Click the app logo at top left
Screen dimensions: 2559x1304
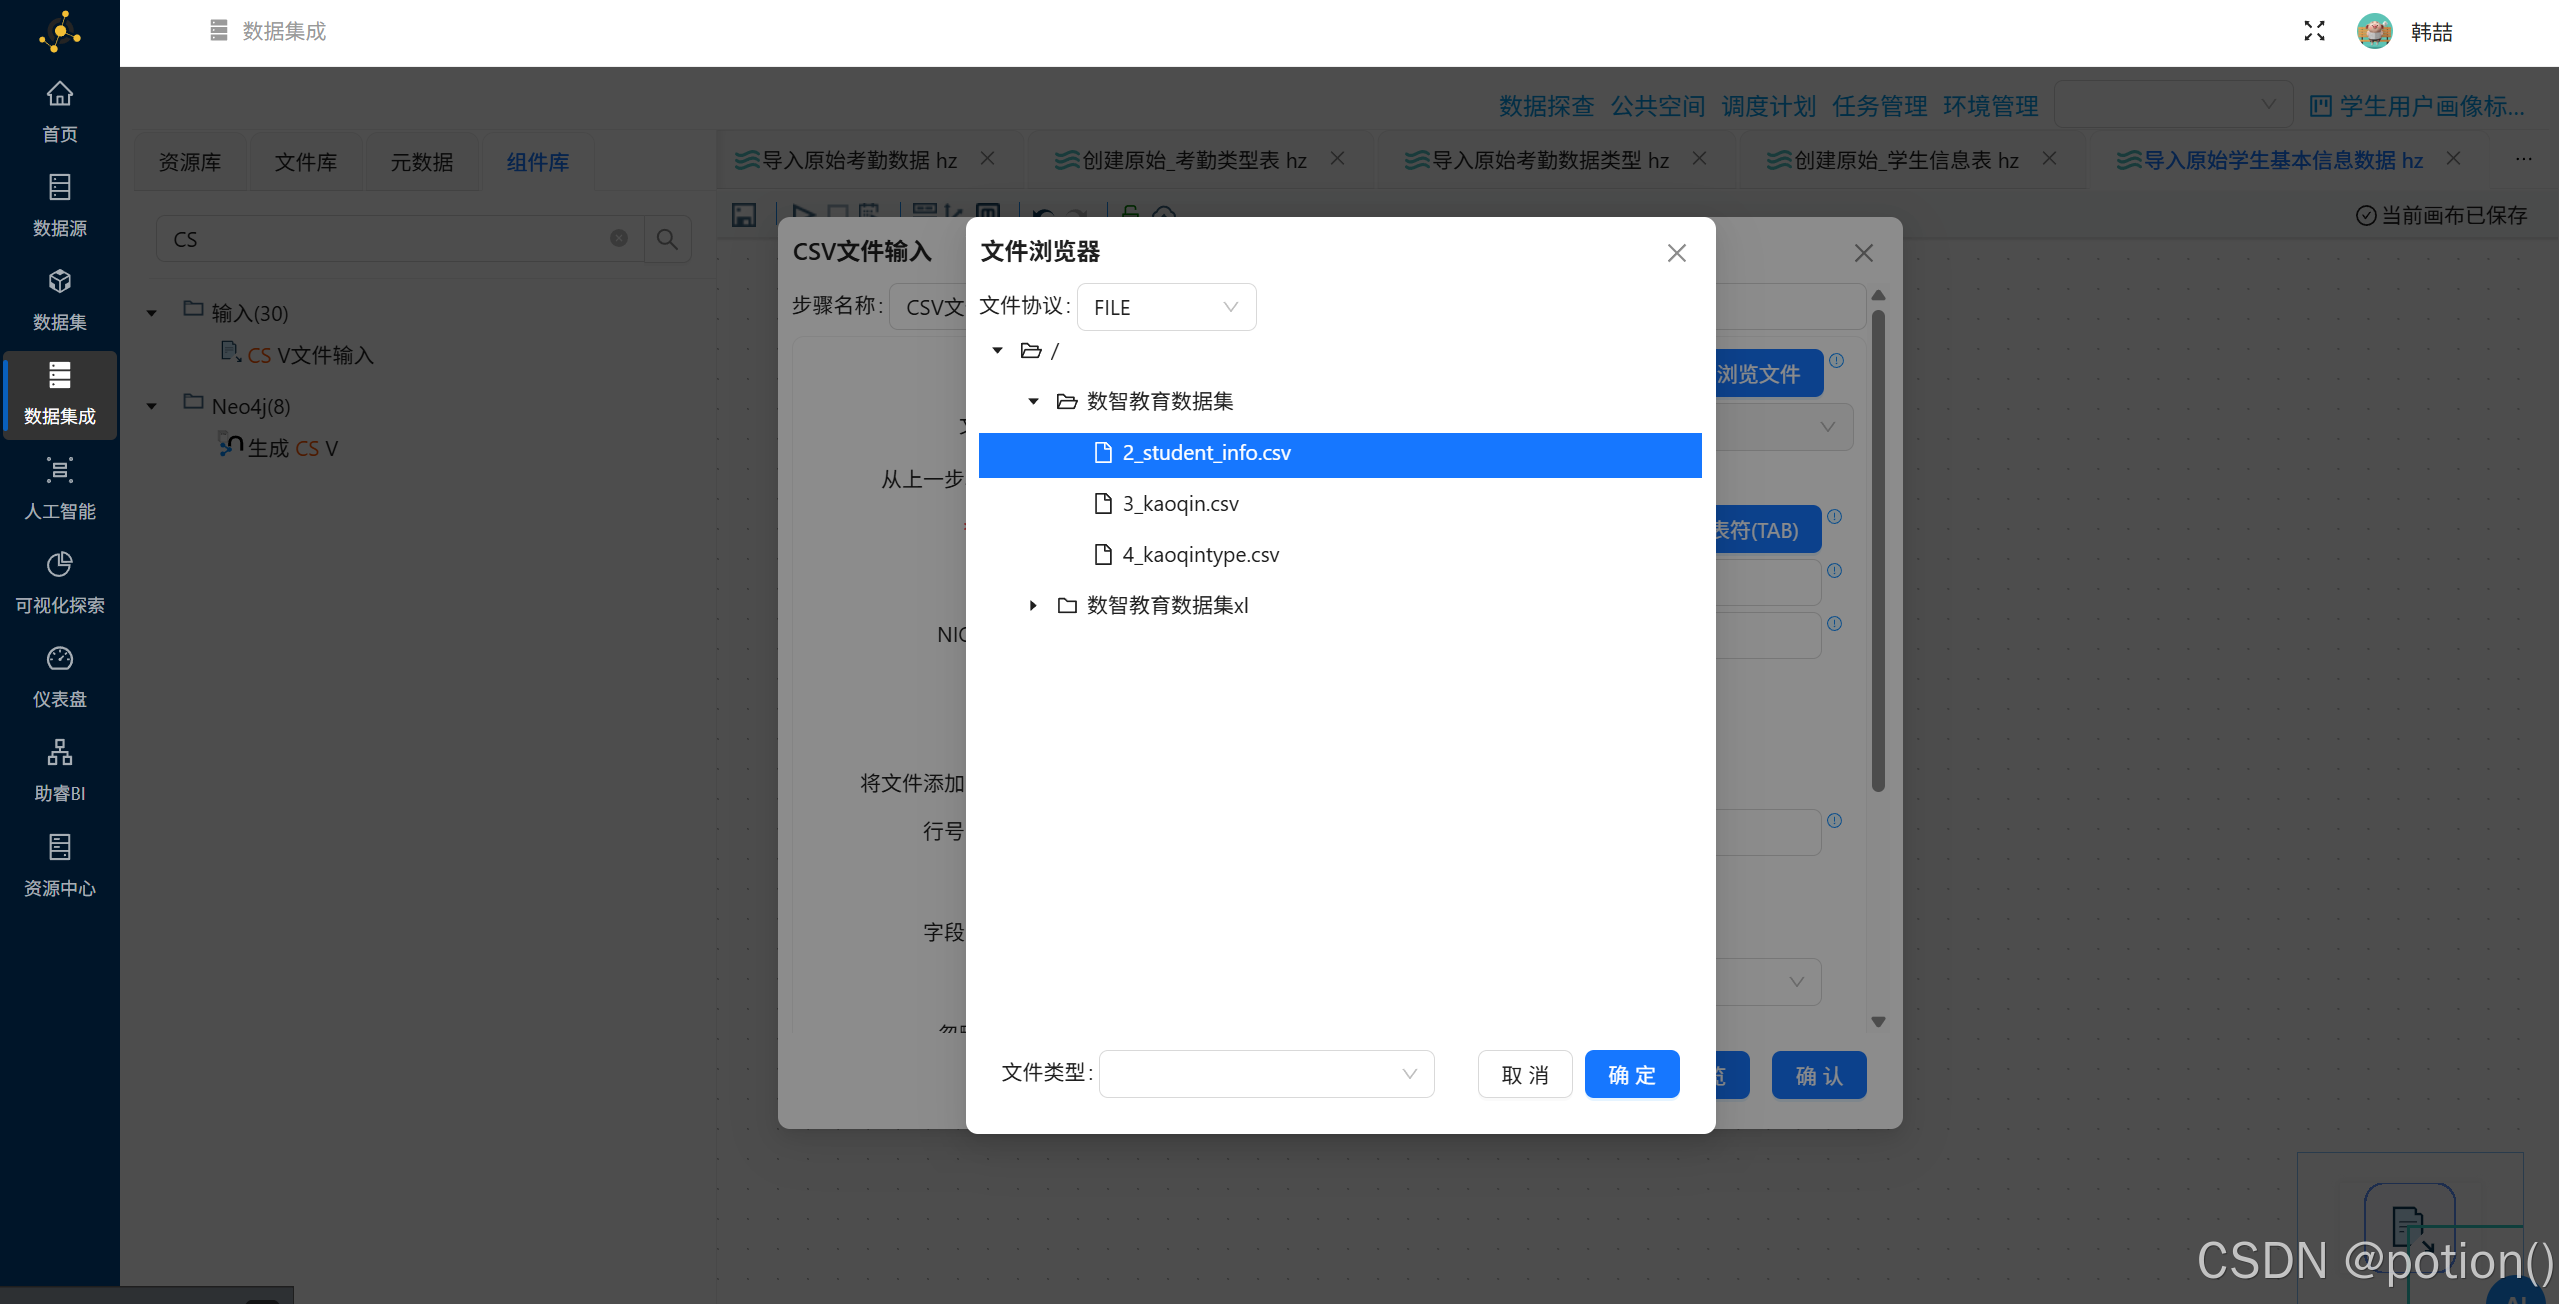[x=60, y=32]
